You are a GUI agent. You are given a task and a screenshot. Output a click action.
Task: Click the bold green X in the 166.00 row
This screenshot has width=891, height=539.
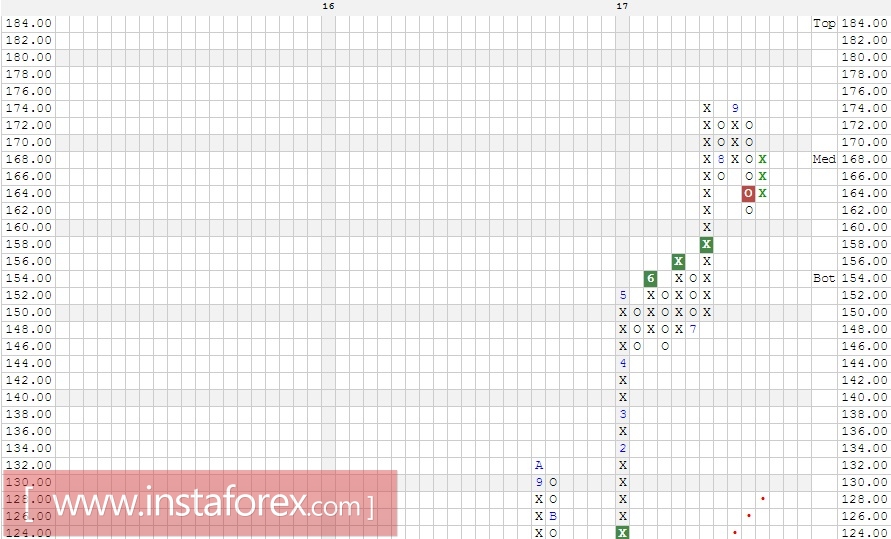click(x=763, y=176)
